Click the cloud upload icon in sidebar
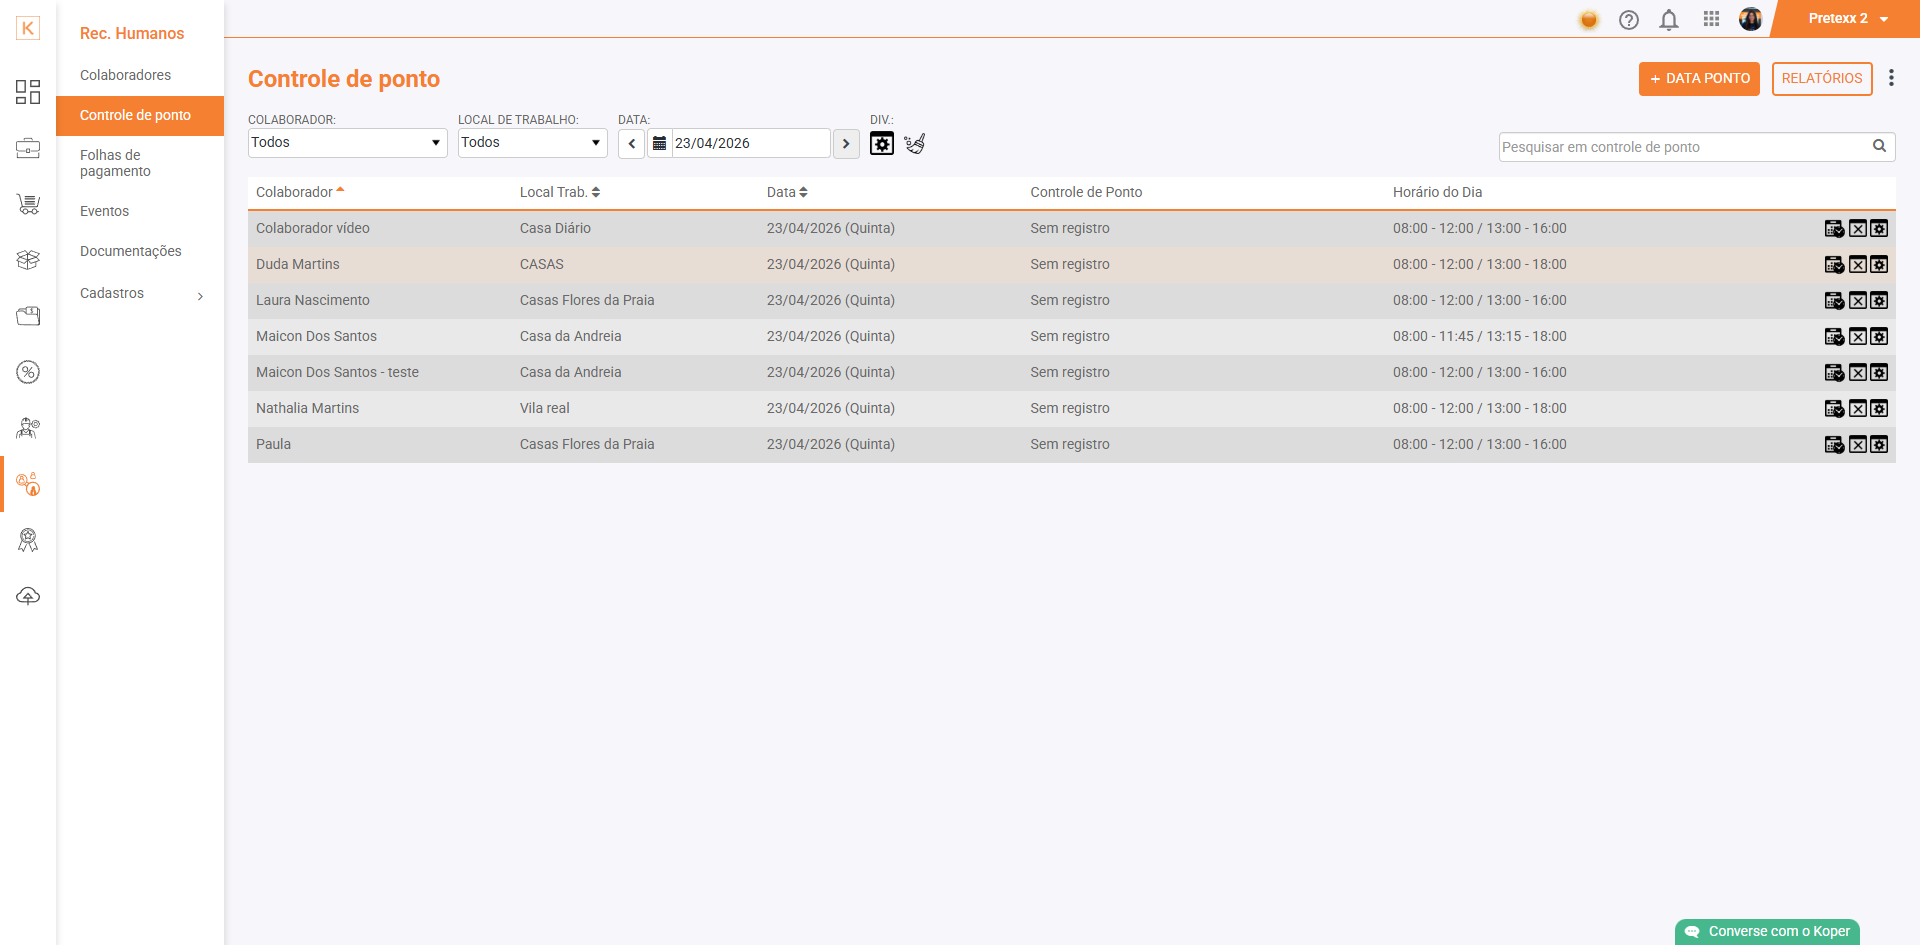Viewport: 1920px width, 945px height. [28, 596]
